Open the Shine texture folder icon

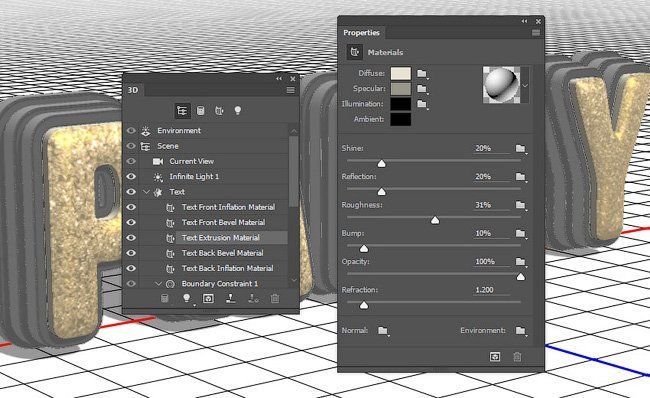pos(521,148)
